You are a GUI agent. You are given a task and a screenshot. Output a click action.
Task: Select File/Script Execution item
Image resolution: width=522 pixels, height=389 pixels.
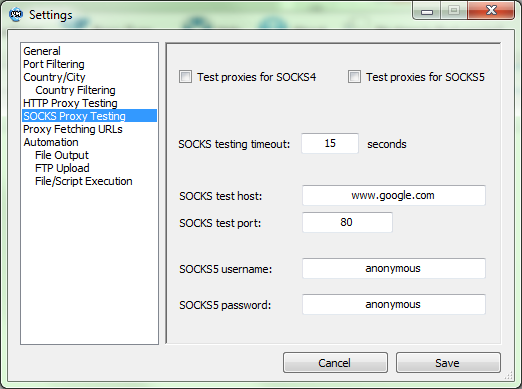(x=84, y=181)
